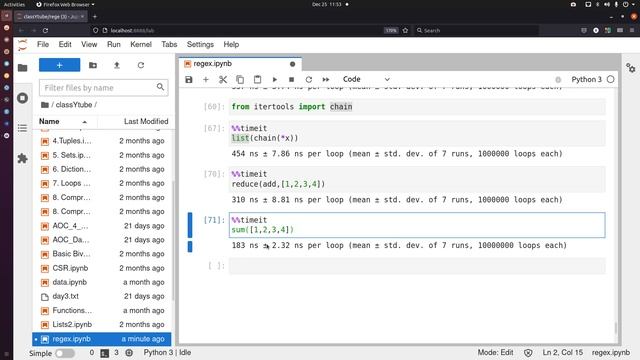Screen dimensions: 640x360
Task: Upload files with the upload arrow icon
Action: pyautogui.click(x=117, y=65)
